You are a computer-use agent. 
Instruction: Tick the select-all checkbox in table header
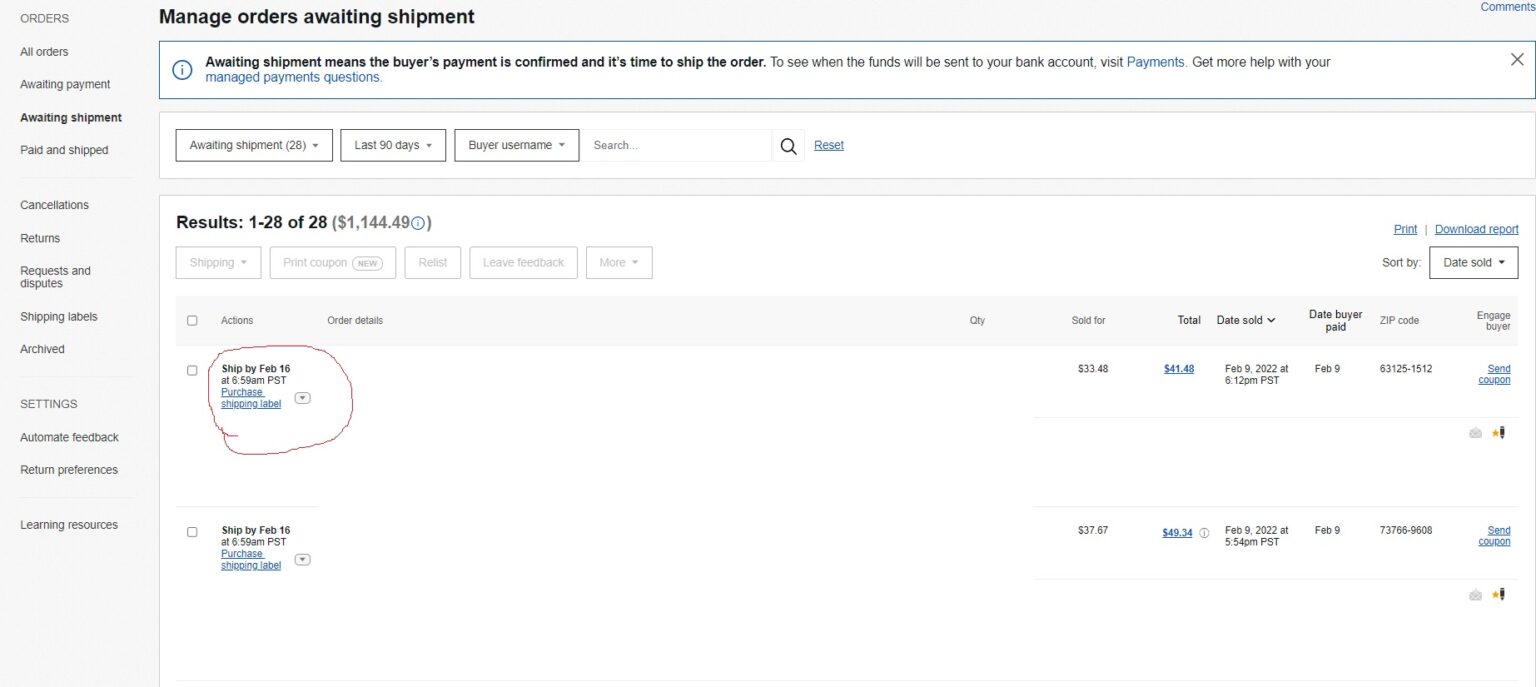tap(192, 321)
